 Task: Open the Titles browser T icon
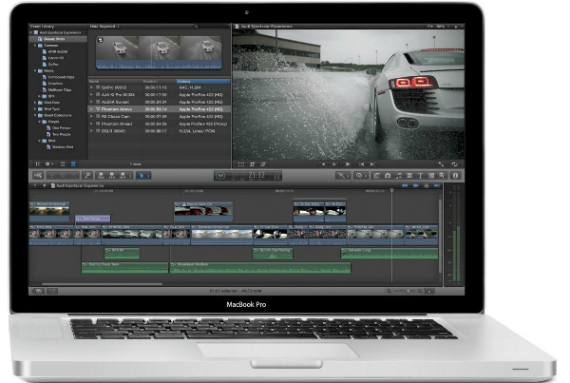[x=420, y=176]
